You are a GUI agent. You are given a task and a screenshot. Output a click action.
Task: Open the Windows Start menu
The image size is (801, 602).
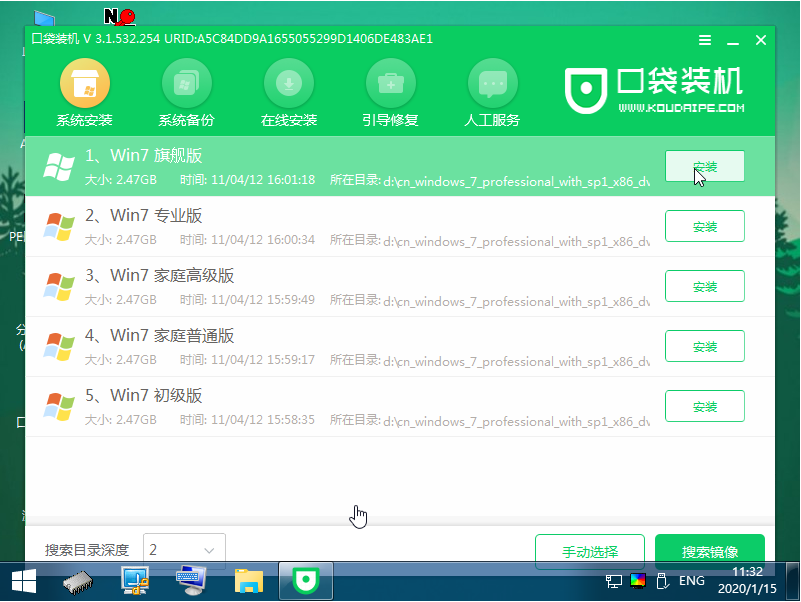point(21,580)
